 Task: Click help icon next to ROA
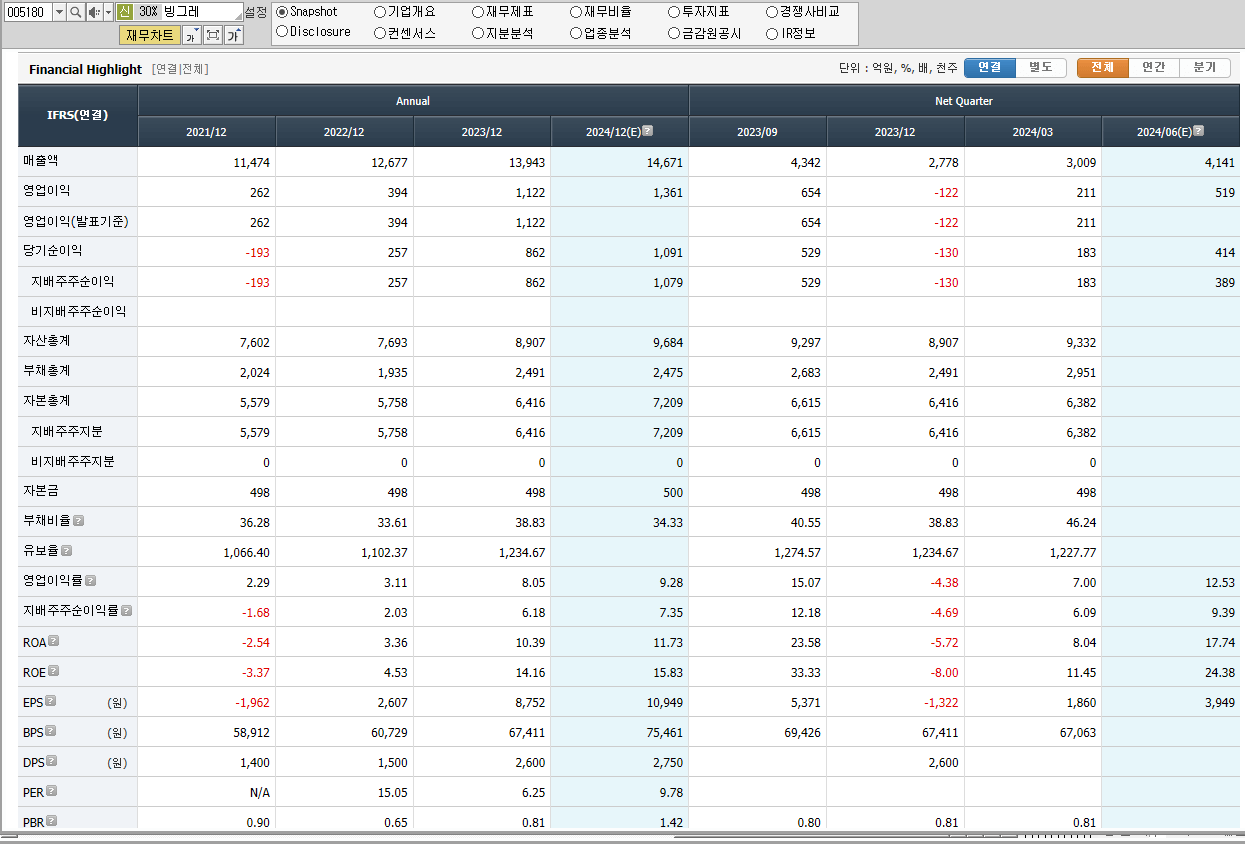[x=54, y=640]
